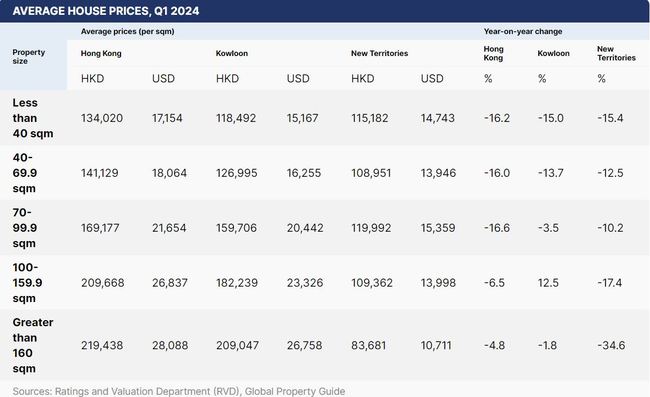650x397 pixels.
Task: Click the 16,255 Kowloon USD value
Action: tap(304, 173)
